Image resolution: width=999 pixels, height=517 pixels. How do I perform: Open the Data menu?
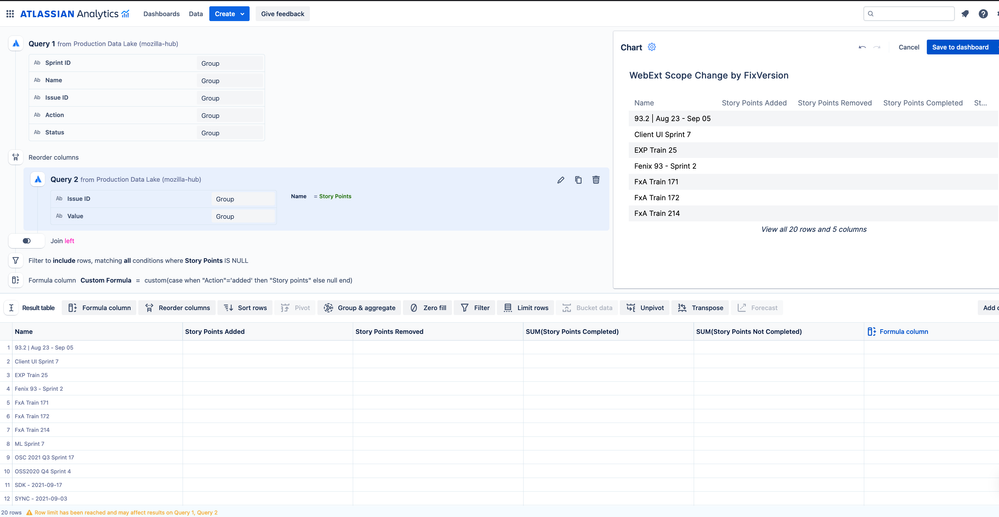[196, 13]
